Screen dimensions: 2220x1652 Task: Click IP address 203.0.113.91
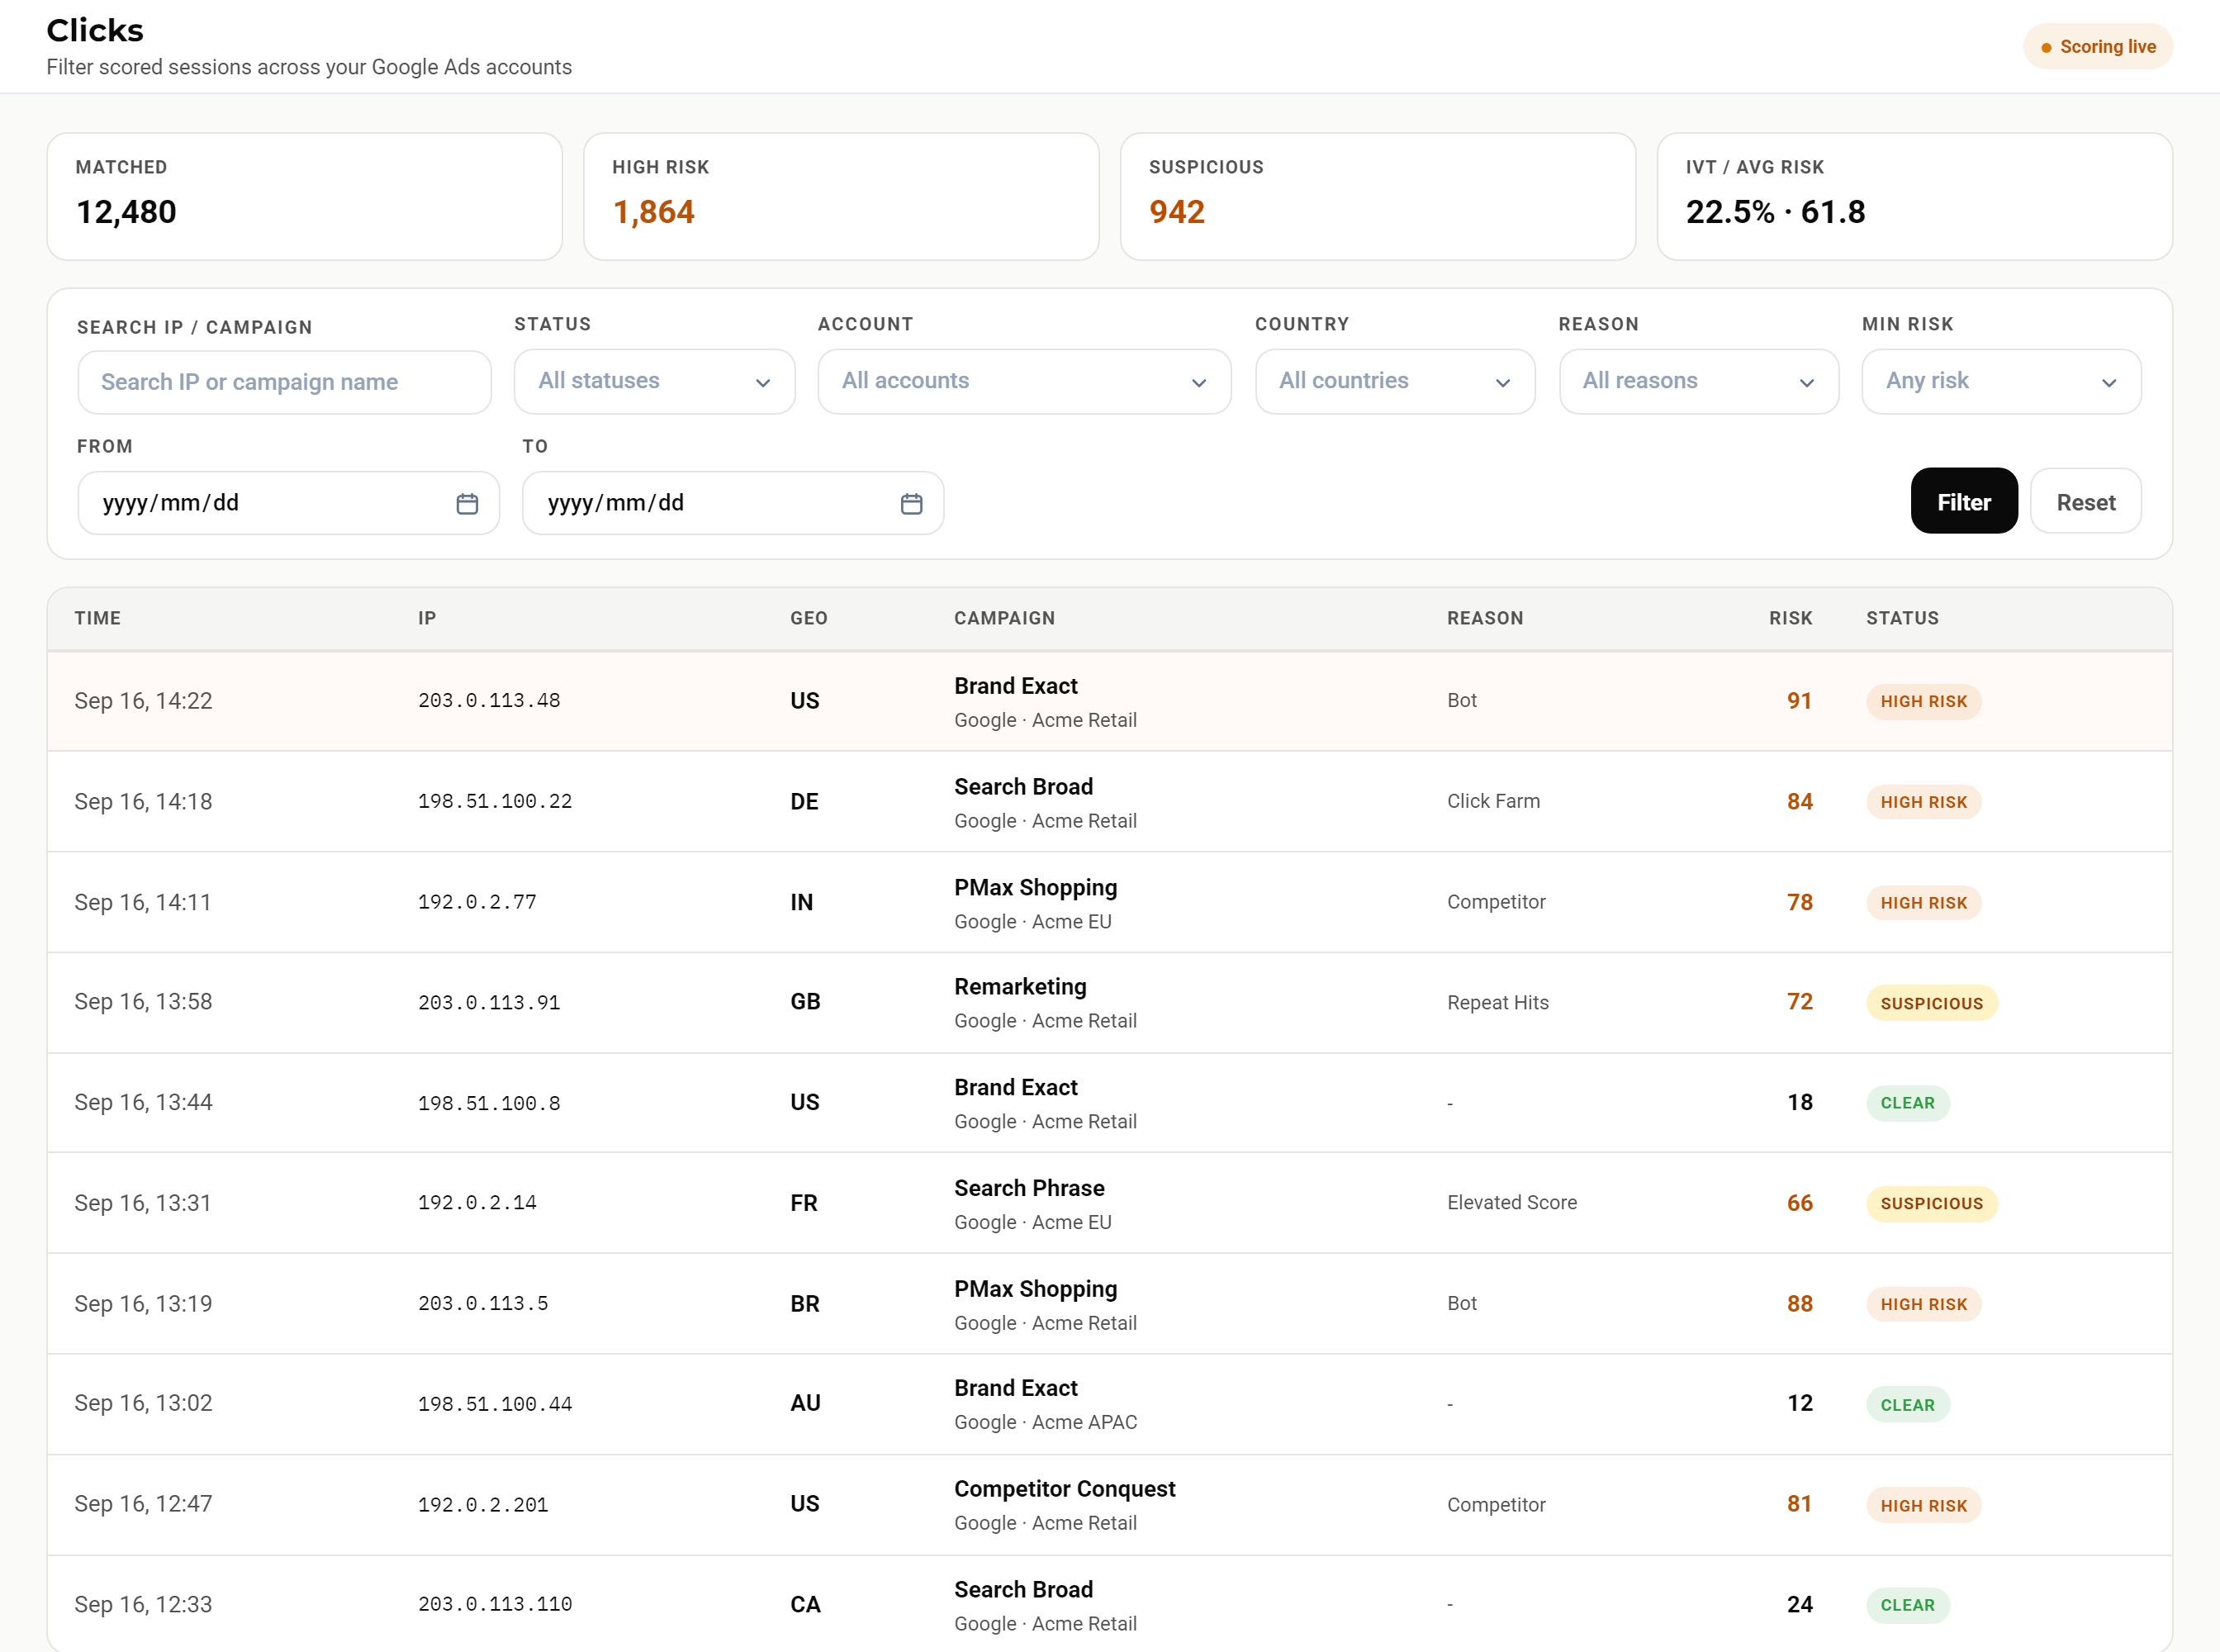coord(489,1002)
